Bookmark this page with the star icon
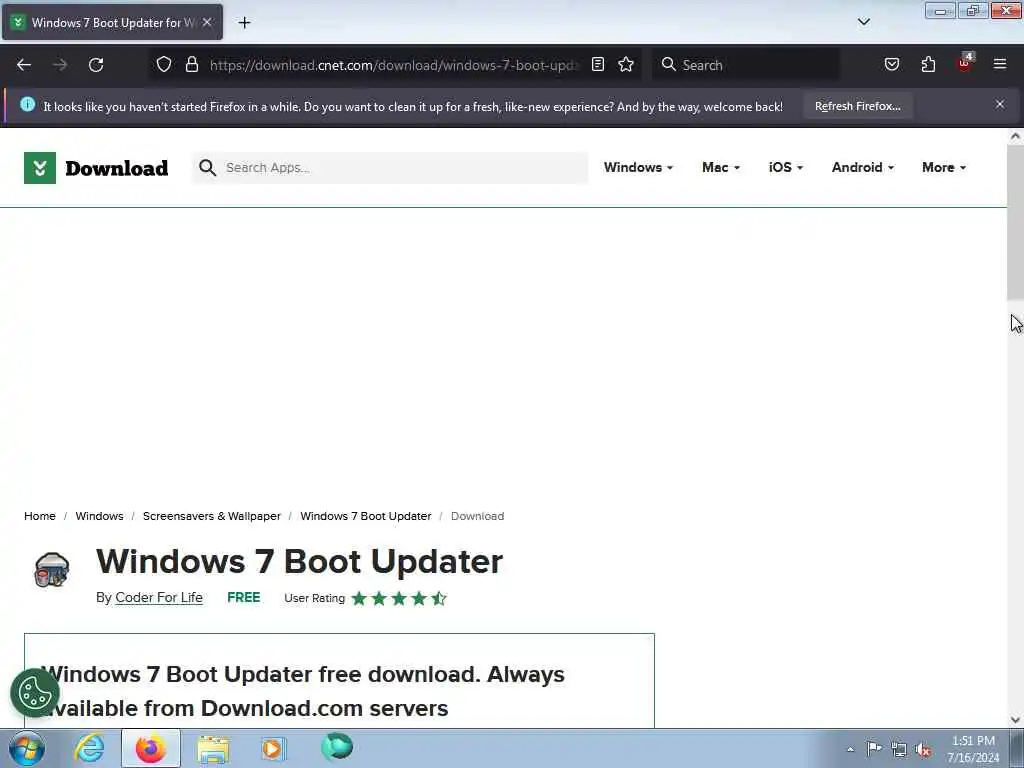1024x768 pixels. tap(626, 65)
